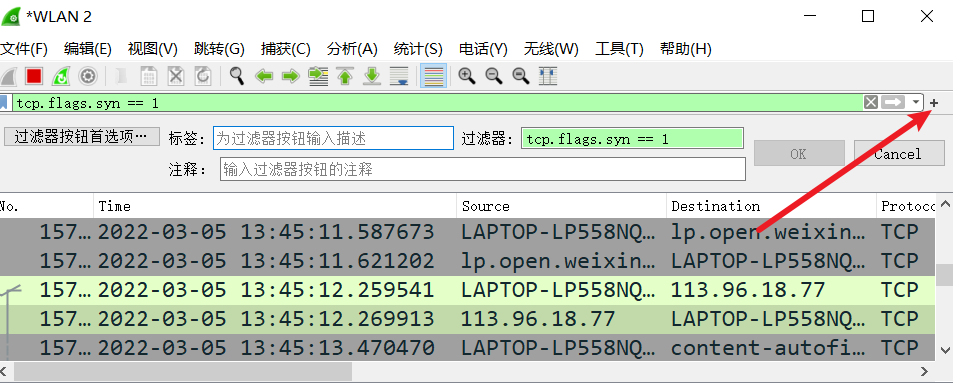The height and width of the screenshot is (383, 953).
Task: Toggle auto-scroll during live capture
Action: tap(399, 76)
